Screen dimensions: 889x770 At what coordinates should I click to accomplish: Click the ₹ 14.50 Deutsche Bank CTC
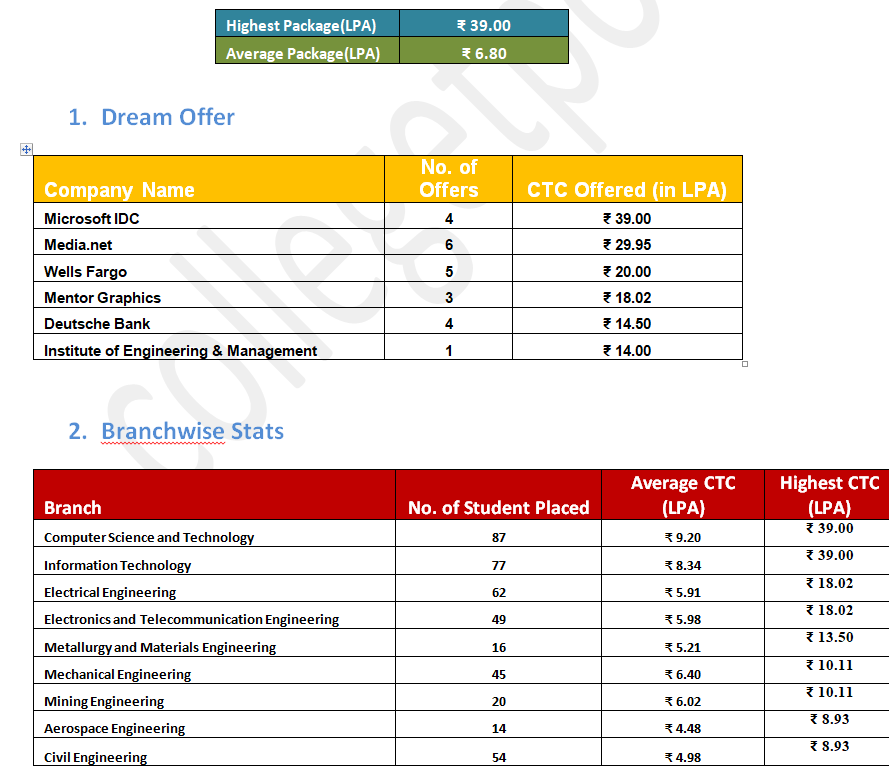(x=627, y=324)
